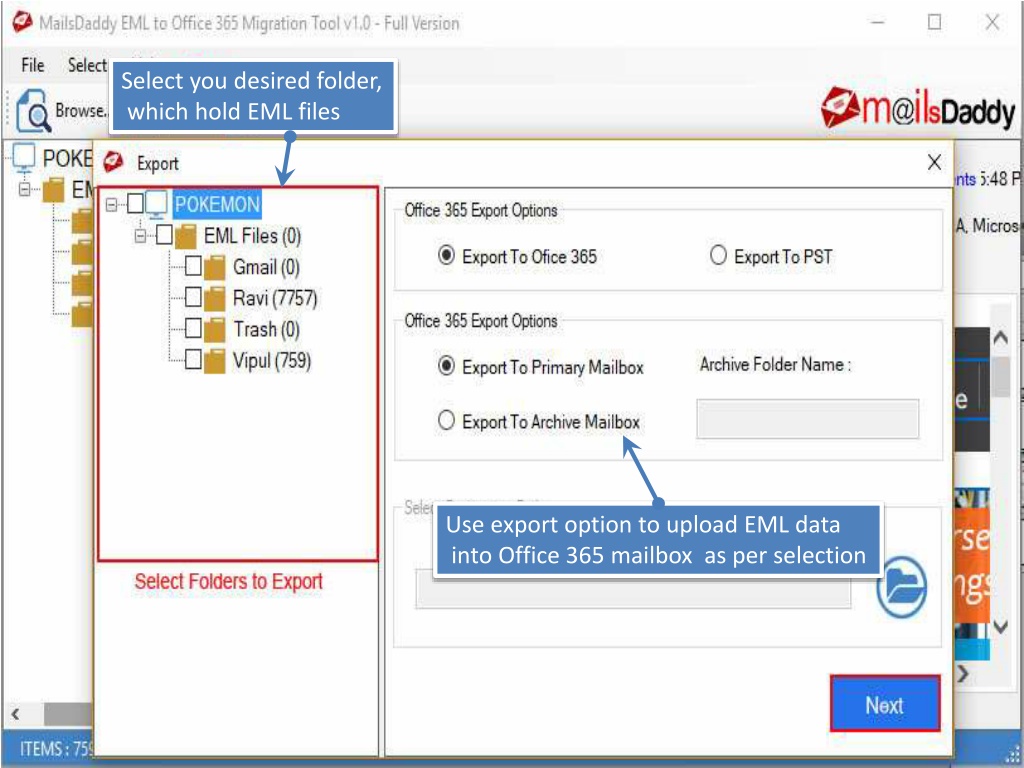This screenshot has height=768, width=1024.
Task: Click the first folder icon under main window computer
Action: point(54,190)
